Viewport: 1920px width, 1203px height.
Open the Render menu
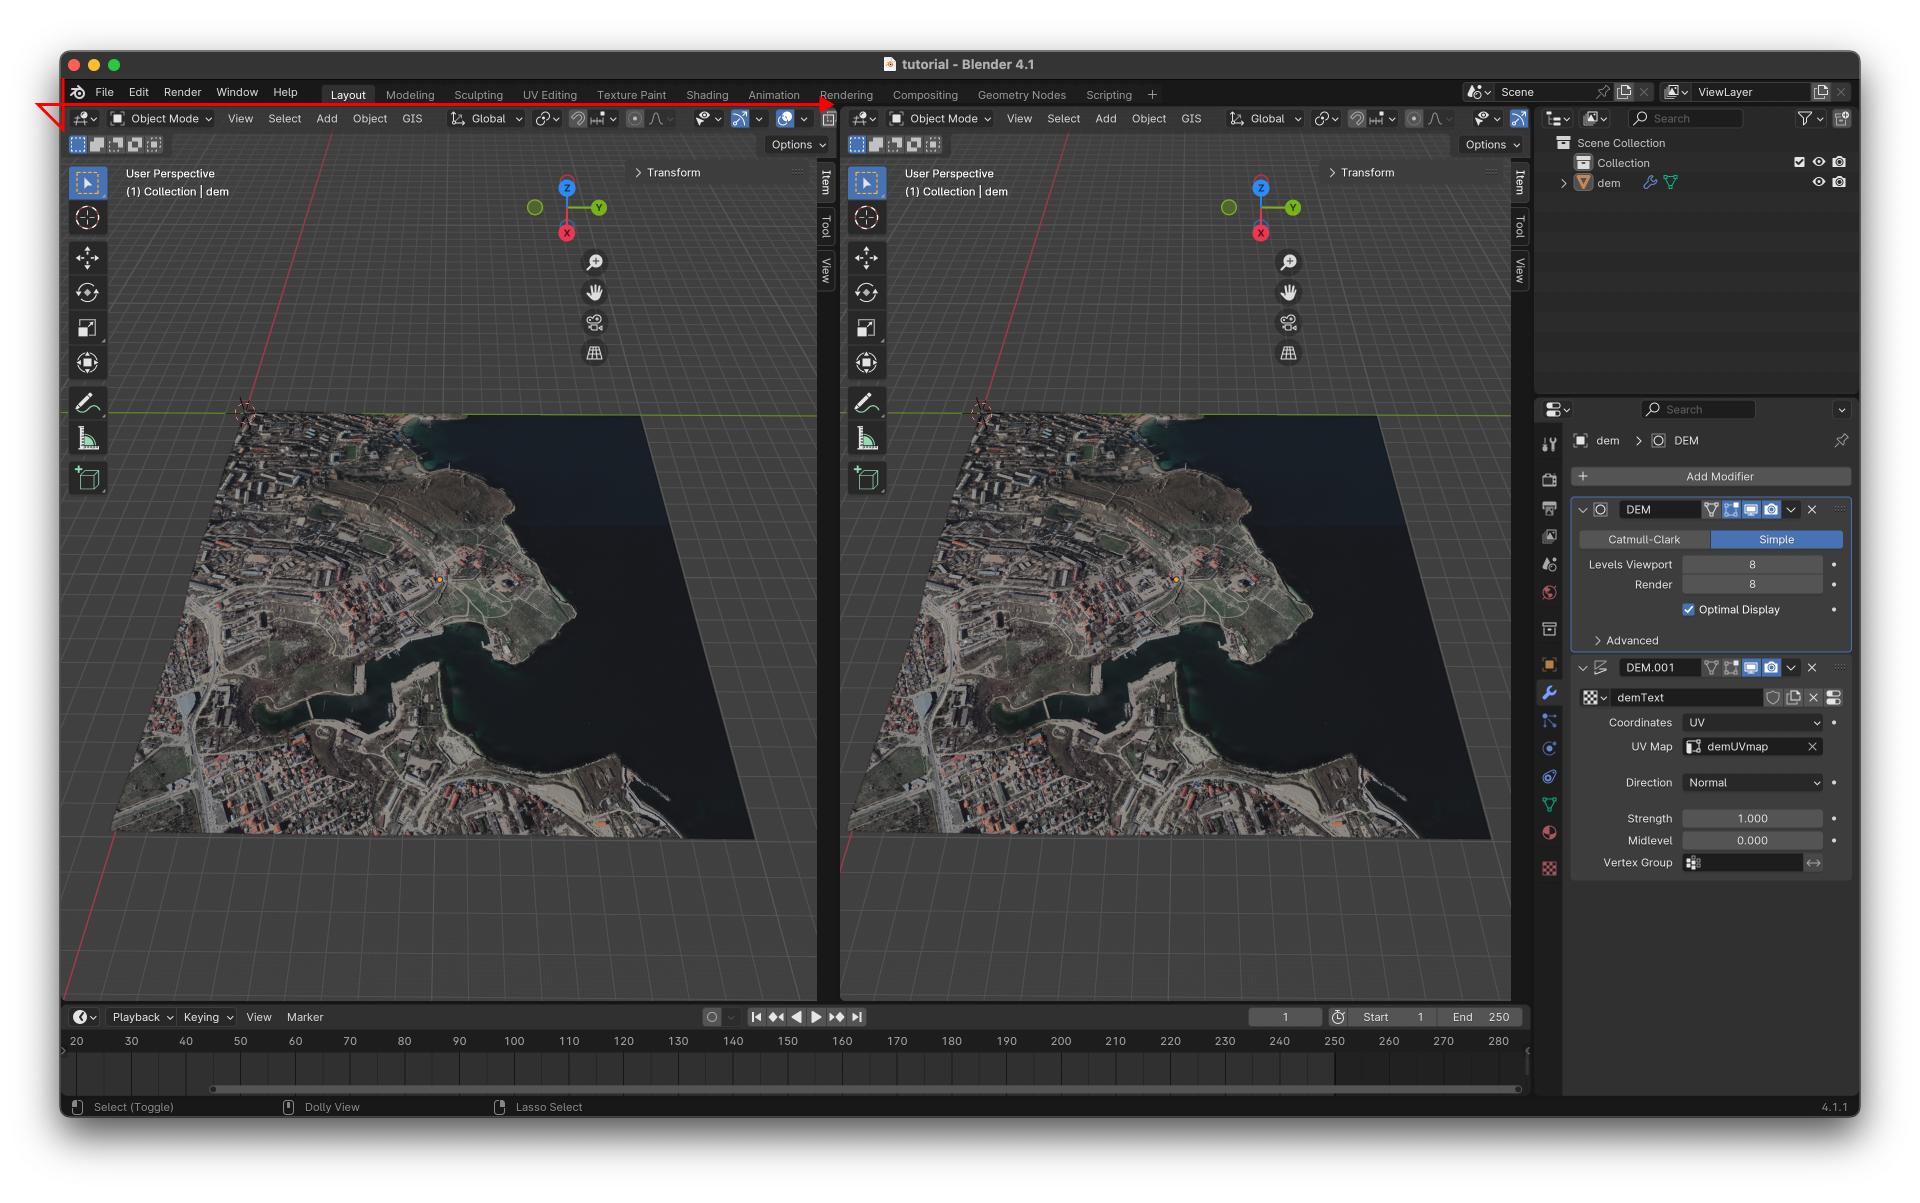click(182, 92)
